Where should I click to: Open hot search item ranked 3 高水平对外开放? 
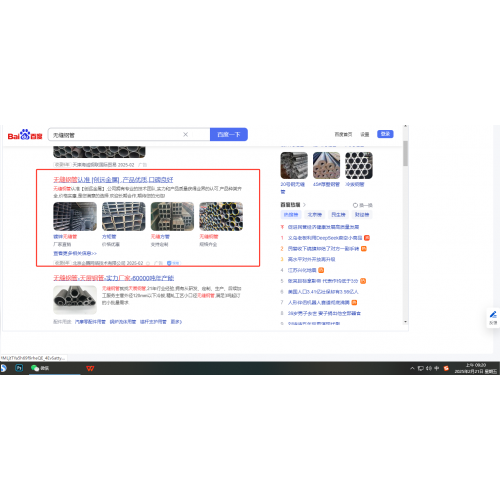pyautogui.click(x=311, y=259)
